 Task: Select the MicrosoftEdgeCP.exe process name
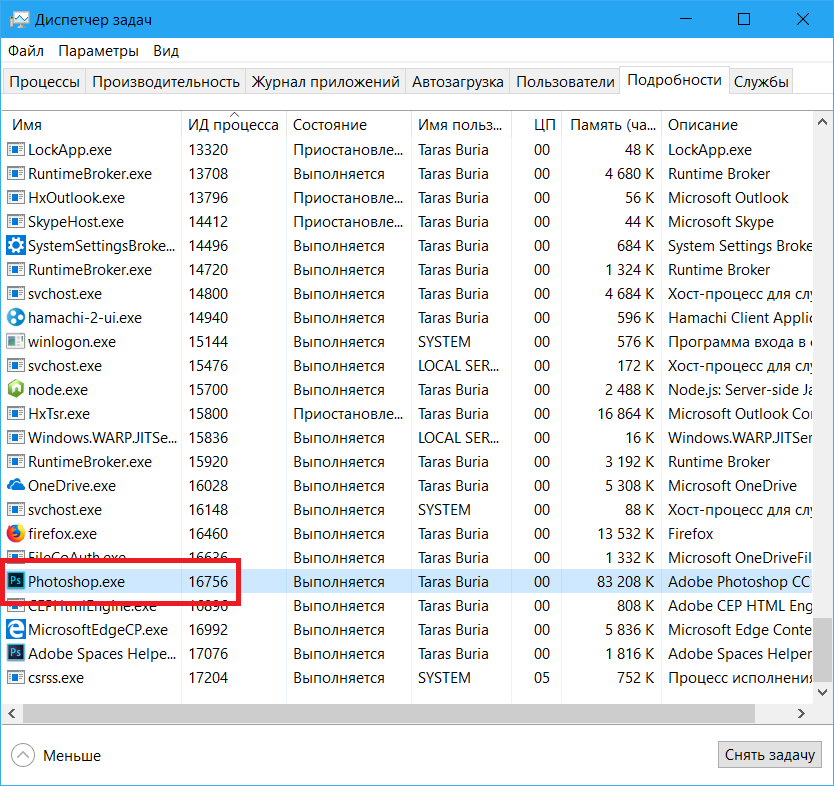click(x=98, y=630)
